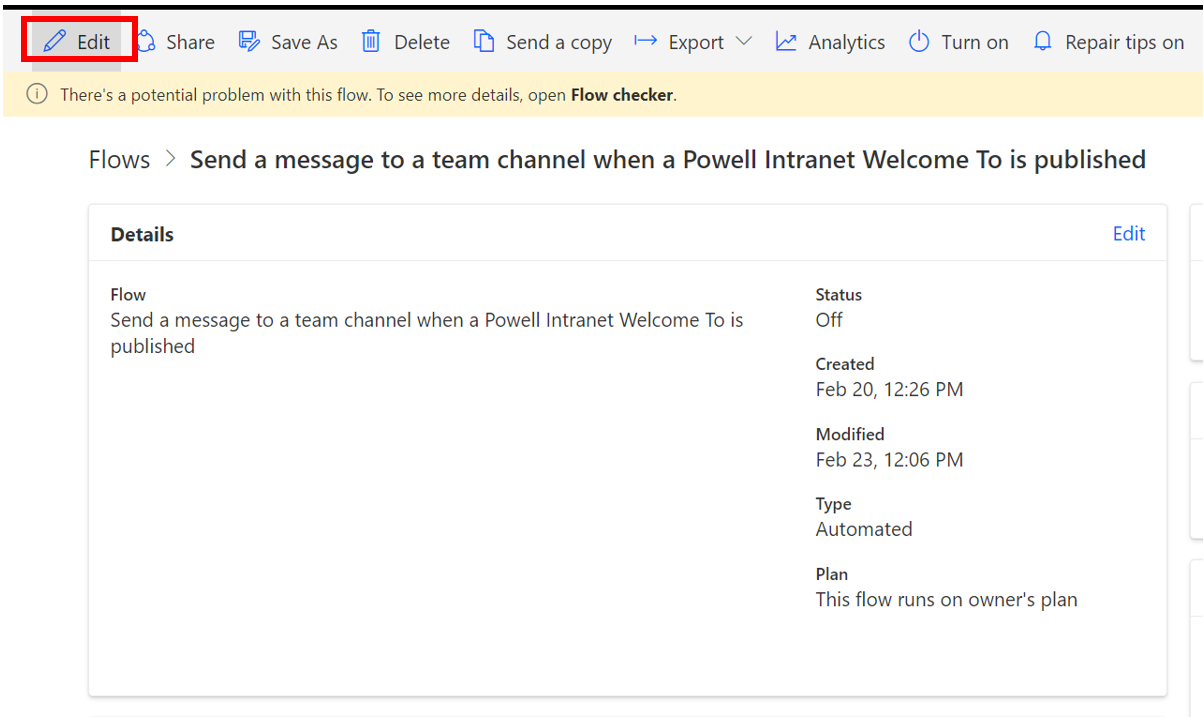Click the Delete trash can icon
The image size is (1204, 717).
coord(371,42)
